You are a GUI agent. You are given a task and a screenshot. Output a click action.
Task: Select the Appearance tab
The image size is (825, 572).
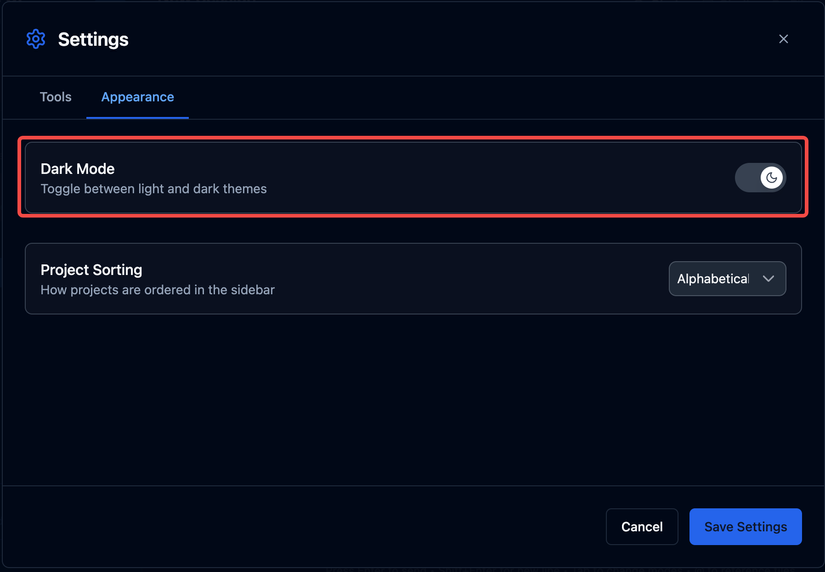pyautogui.click(x=137, y=97)
